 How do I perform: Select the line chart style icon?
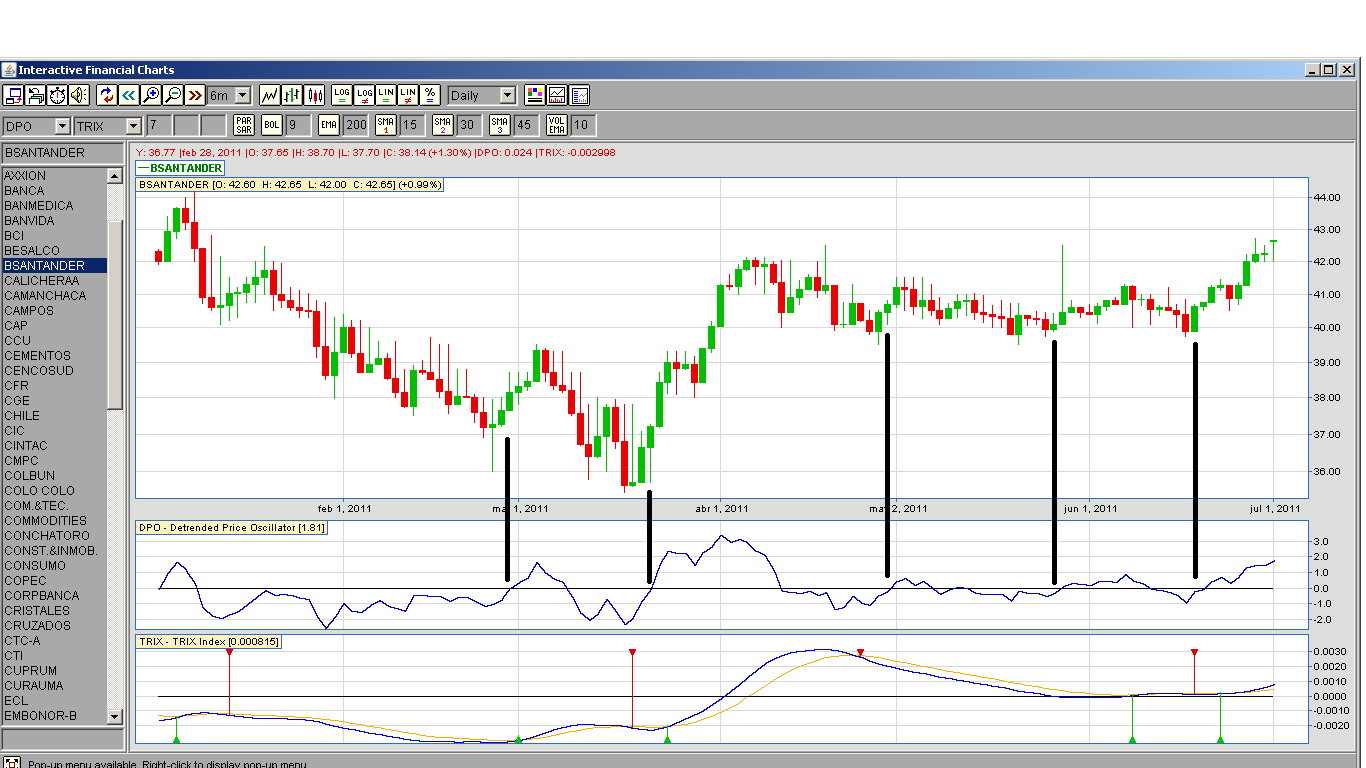pyautogui.click(x=270, y=95)
